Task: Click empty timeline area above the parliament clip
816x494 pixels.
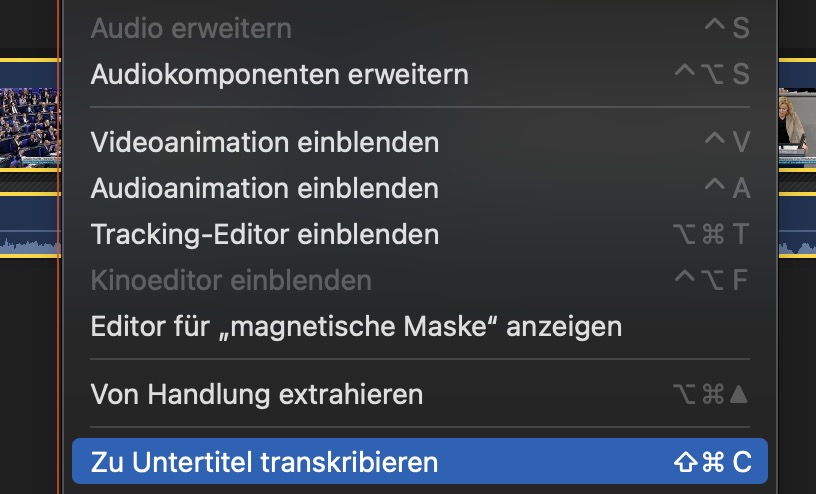Action: tap(28, 25)
